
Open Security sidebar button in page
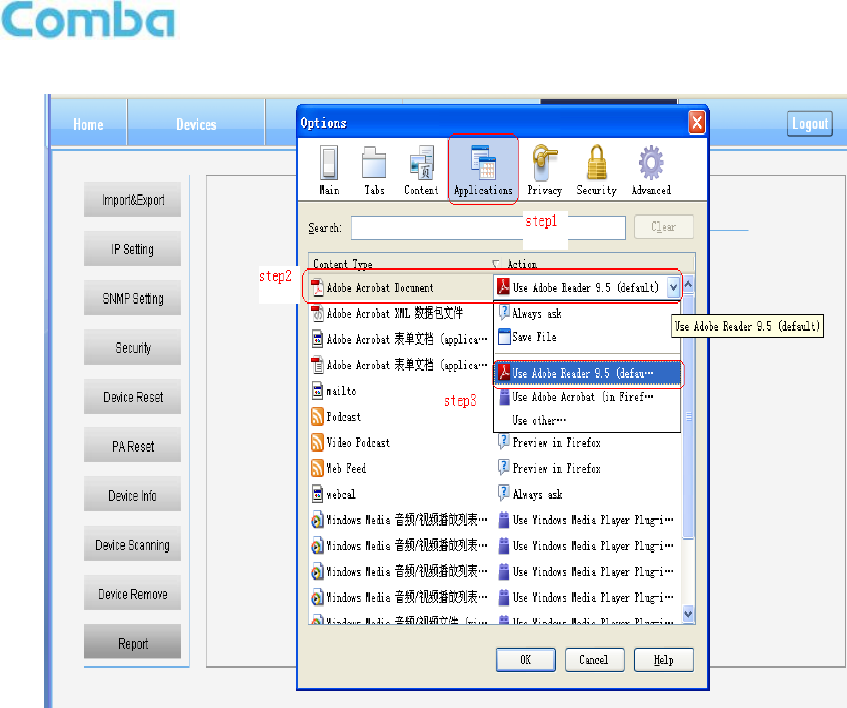(132, 348)
